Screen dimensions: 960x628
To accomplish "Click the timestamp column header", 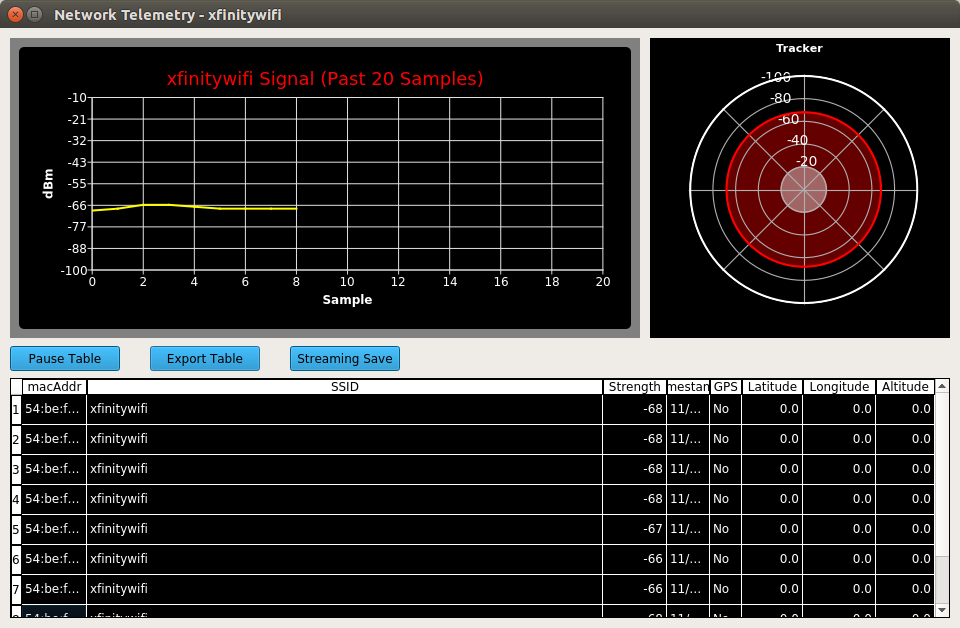I will pos(687,387).
